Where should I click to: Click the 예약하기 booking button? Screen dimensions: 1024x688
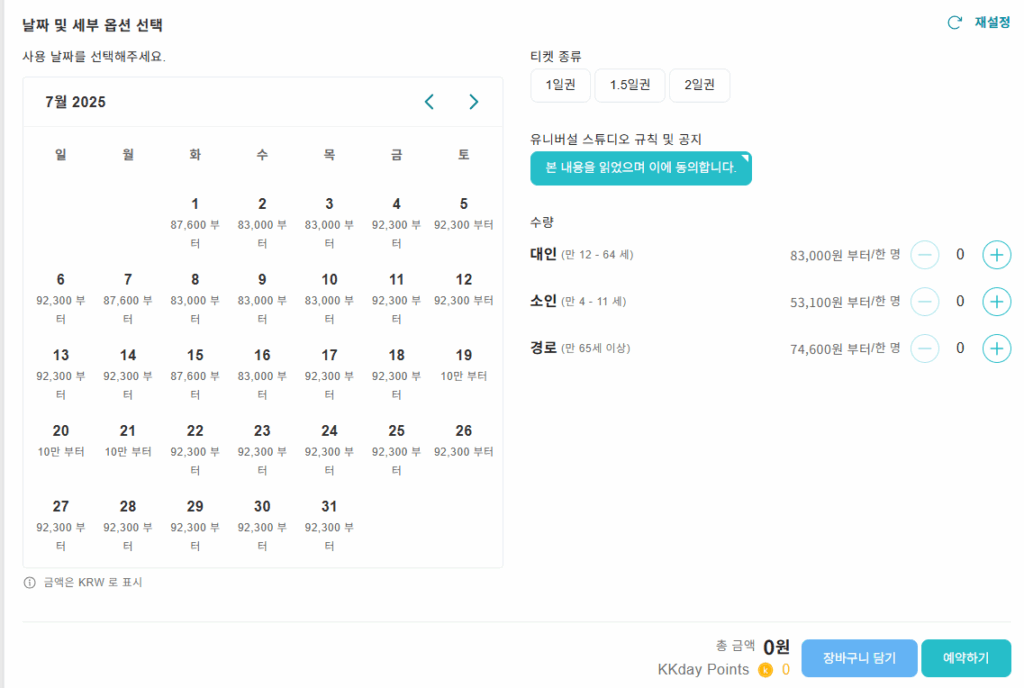966,658
